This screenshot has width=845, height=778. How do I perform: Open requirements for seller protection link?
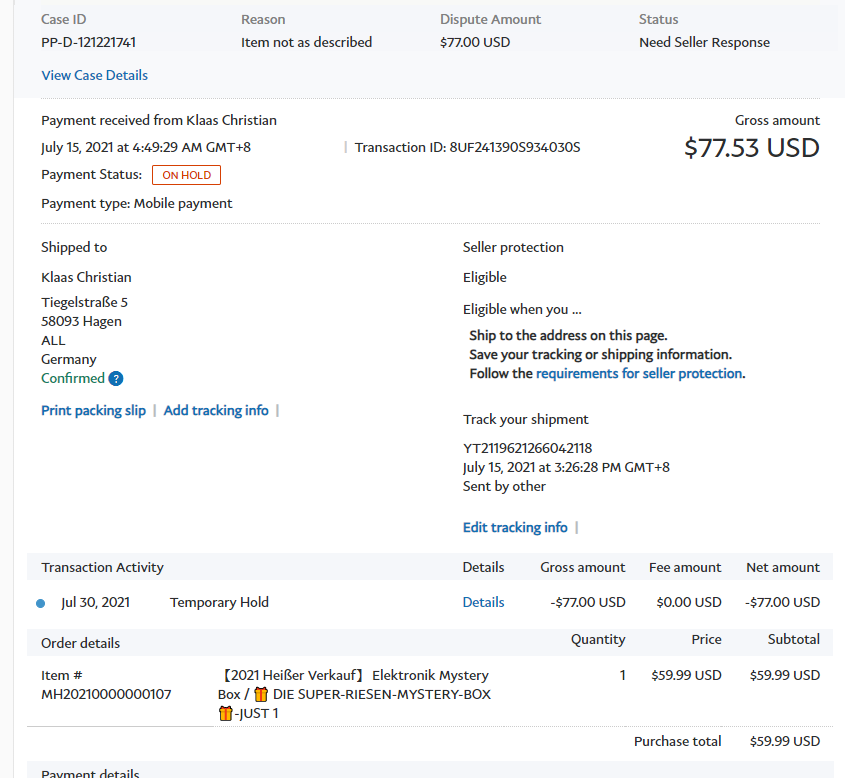click(639, 373)
